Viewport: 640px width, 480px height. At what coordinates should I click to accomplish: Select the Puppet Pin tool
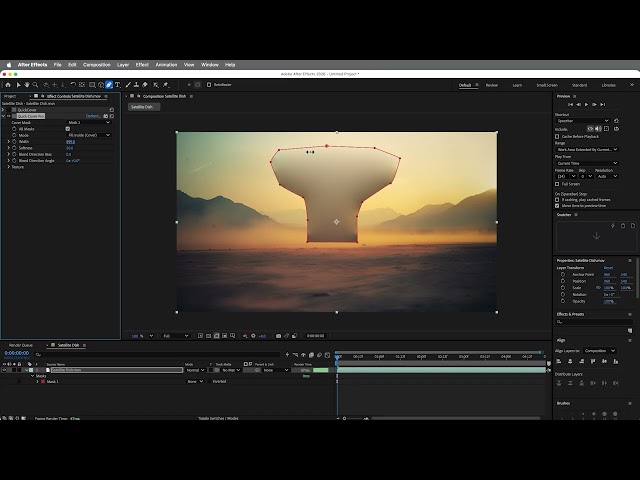166,85
